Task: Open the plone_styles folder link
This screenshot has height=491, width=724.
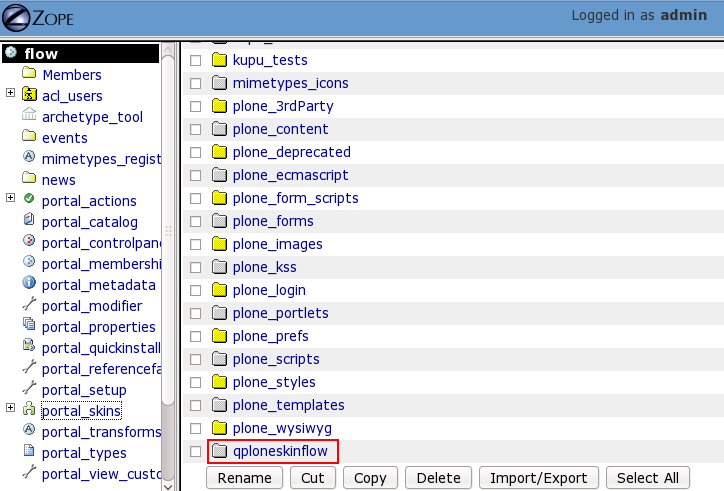Action: point(274,382)
